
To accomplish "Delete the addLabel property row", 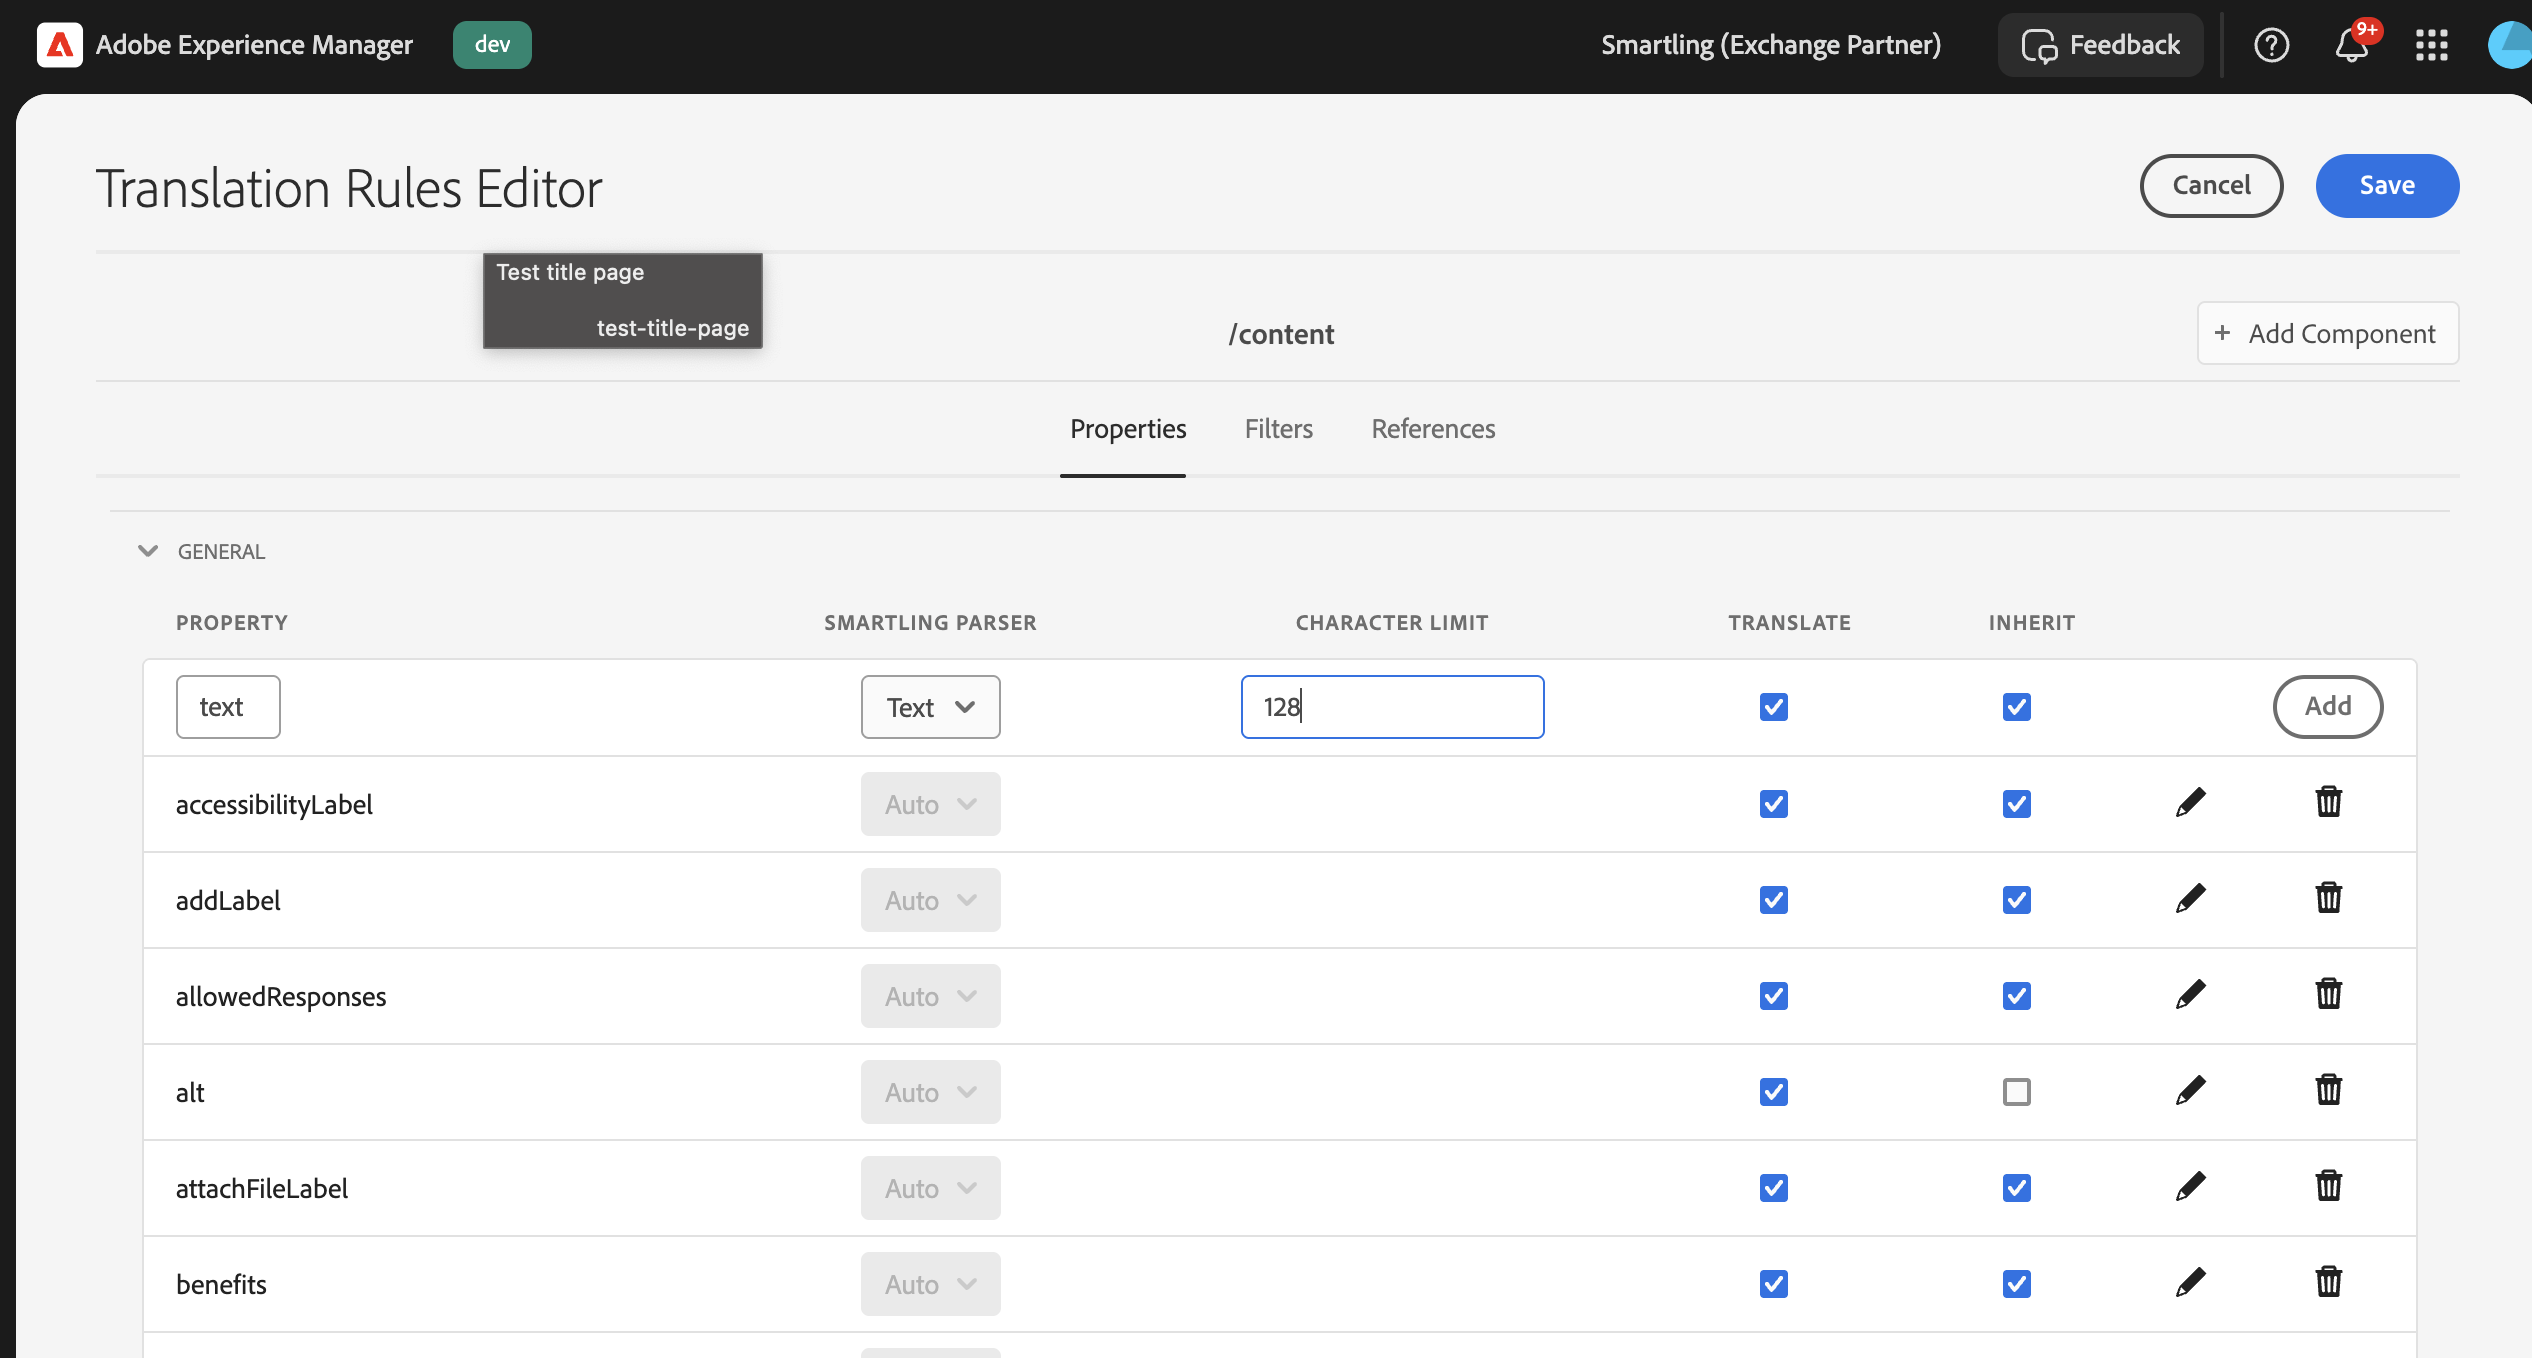I will tap(2328, 898).
